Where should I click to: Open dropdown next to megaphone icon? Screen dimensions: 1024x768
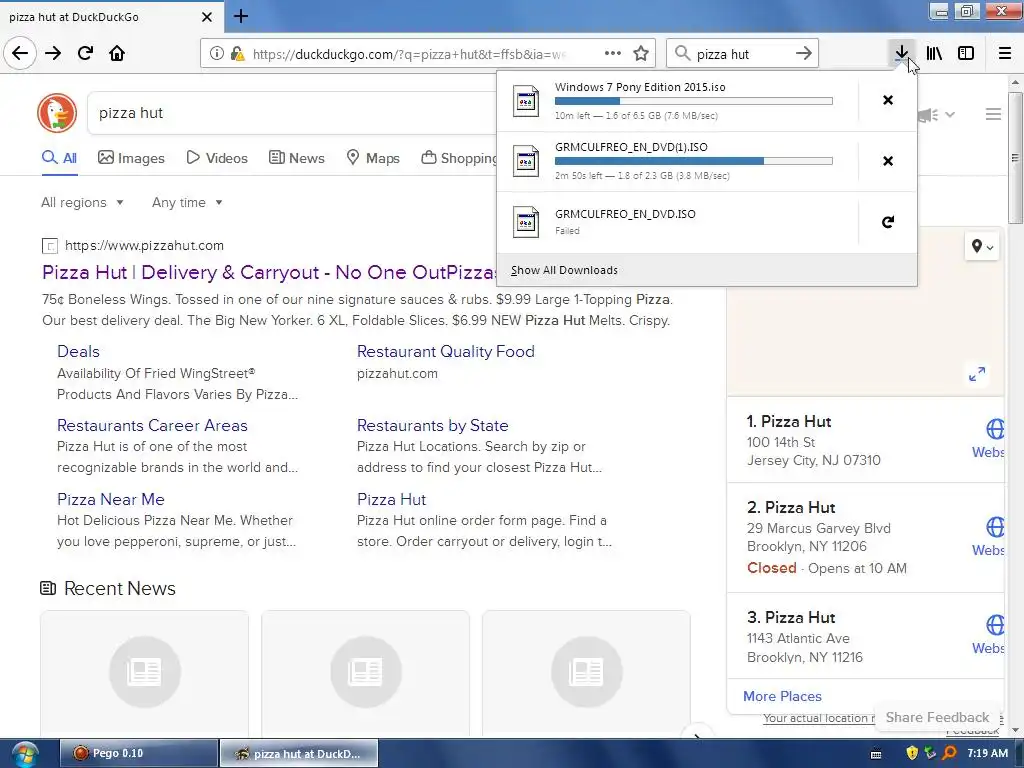point(950,114)
